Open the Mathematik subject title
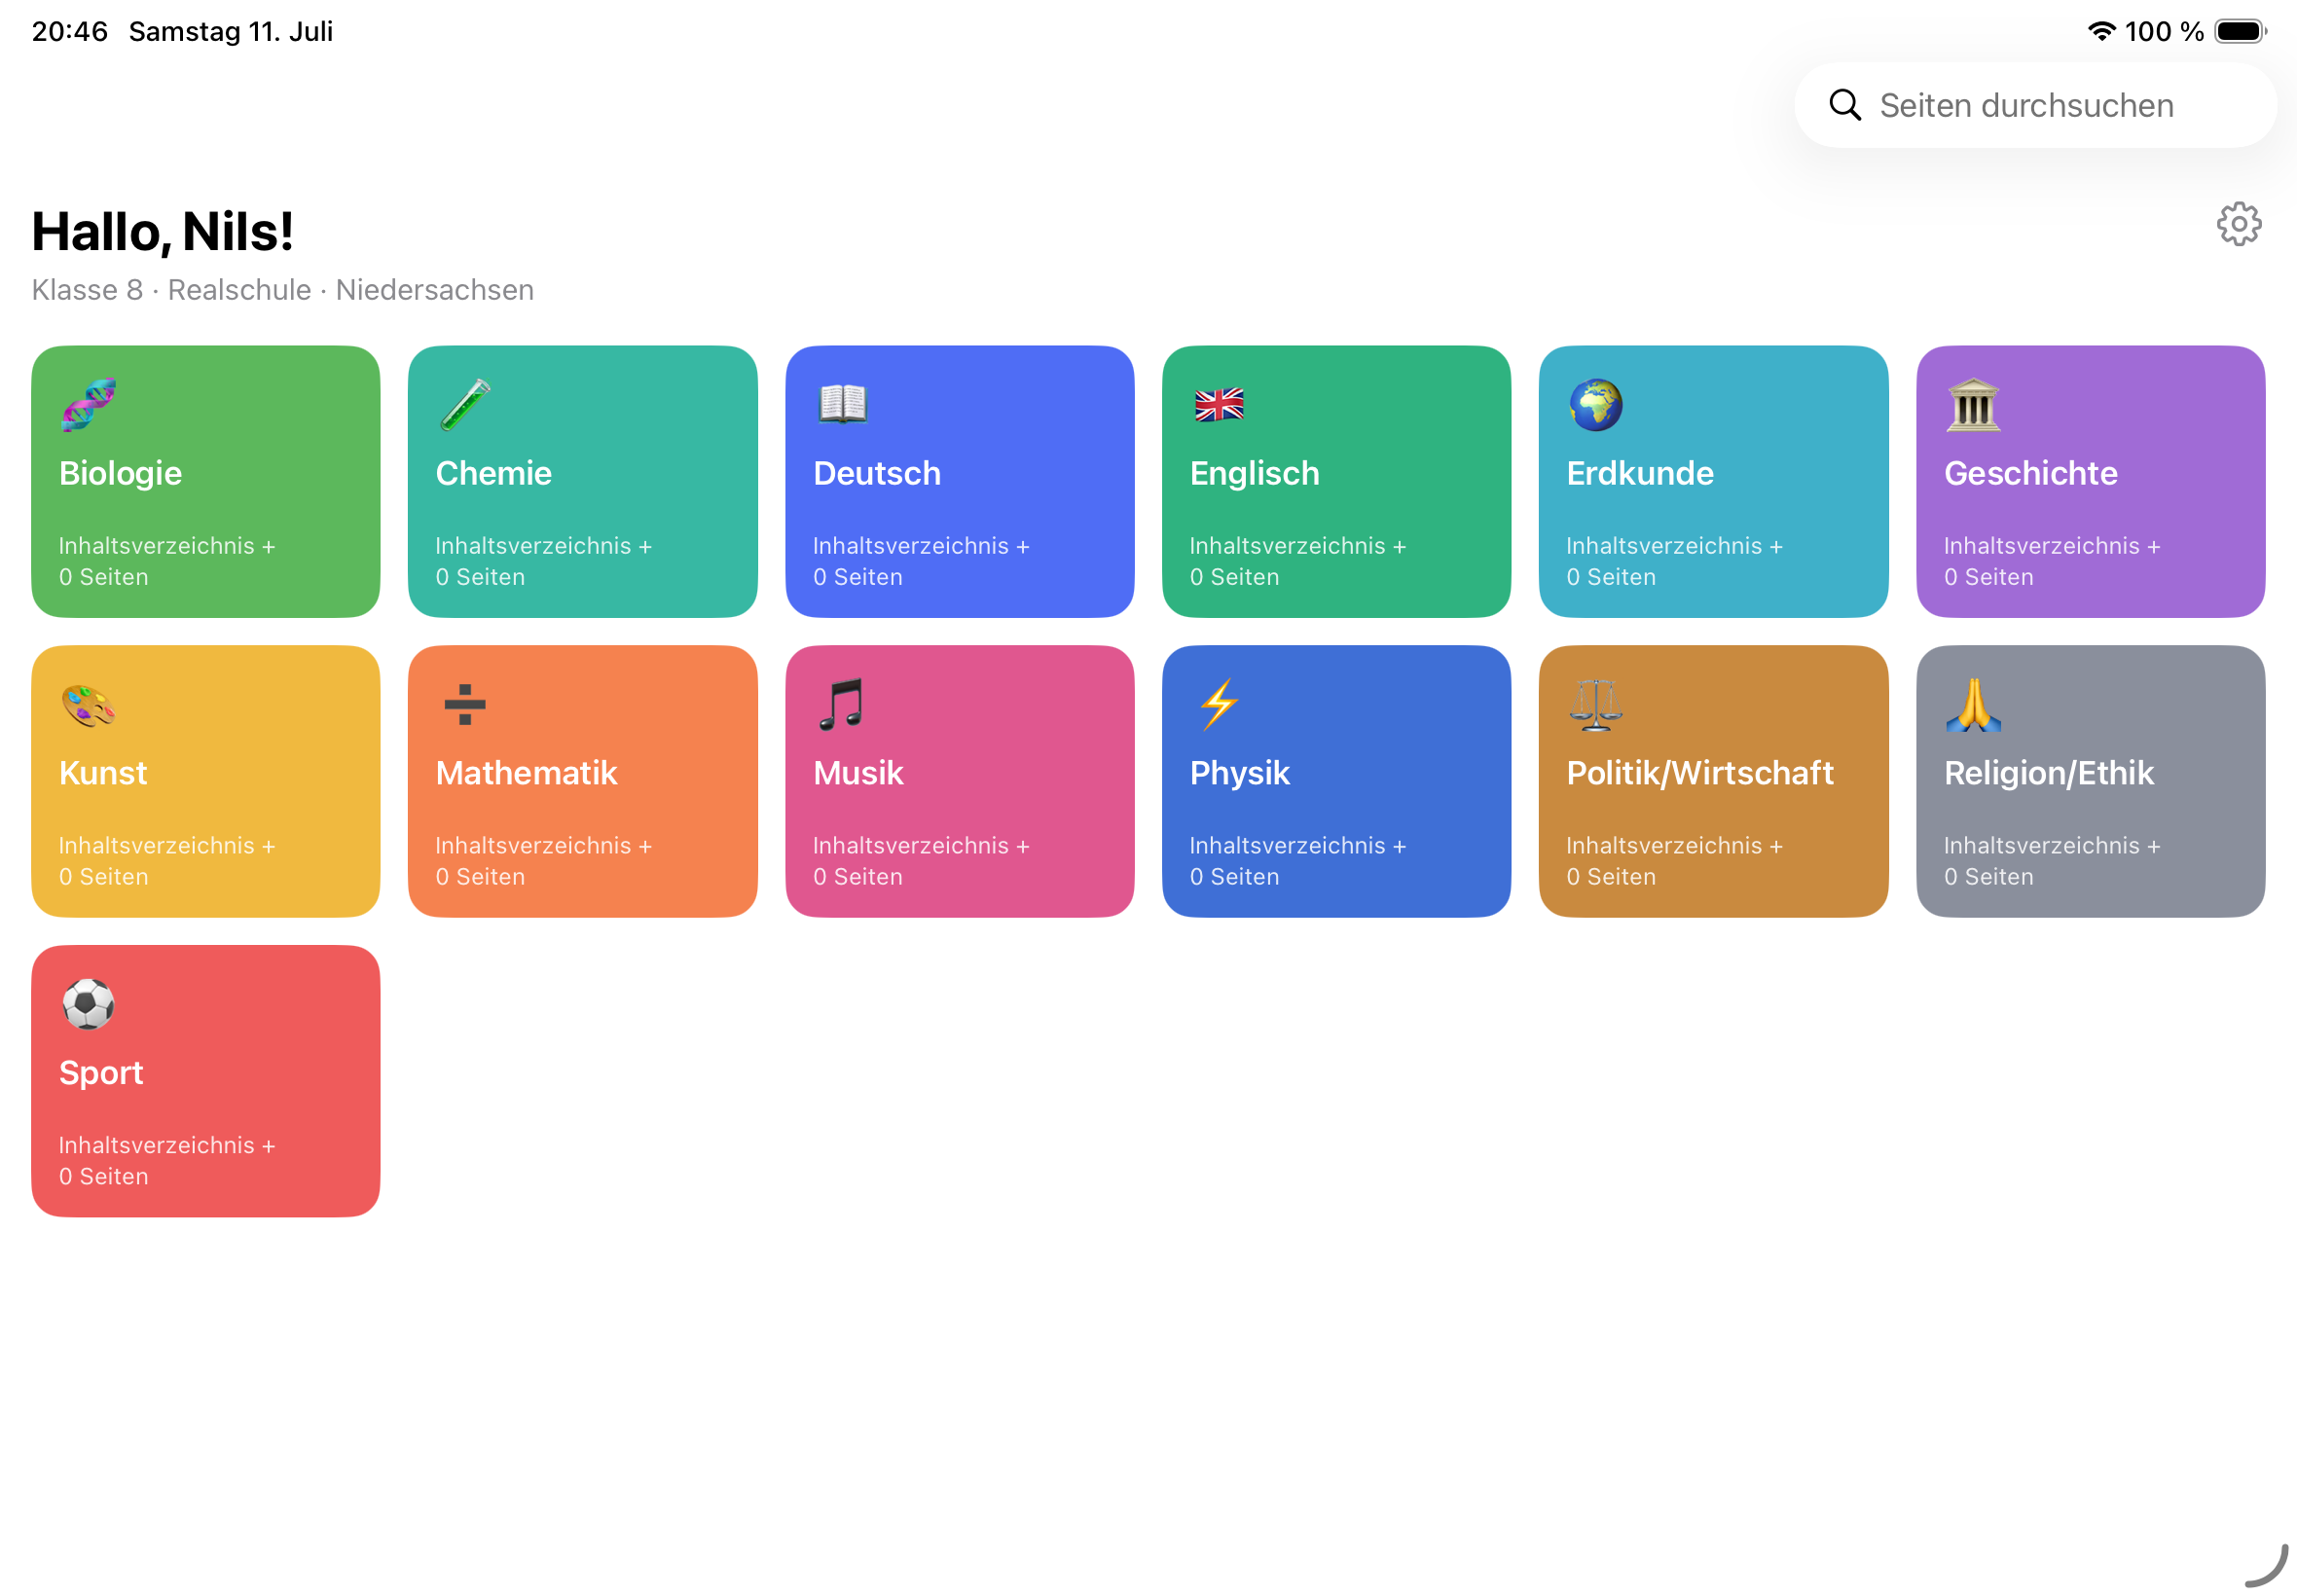The height and width of the screenshot is (1596, 2297). click(x=526, y=773)
